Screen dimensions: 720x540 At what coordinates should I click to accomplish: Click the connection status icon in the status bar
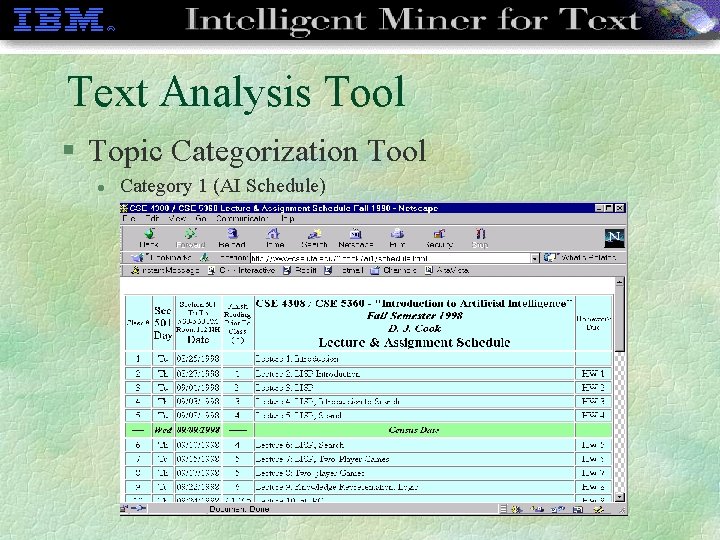tap(139, 509)
